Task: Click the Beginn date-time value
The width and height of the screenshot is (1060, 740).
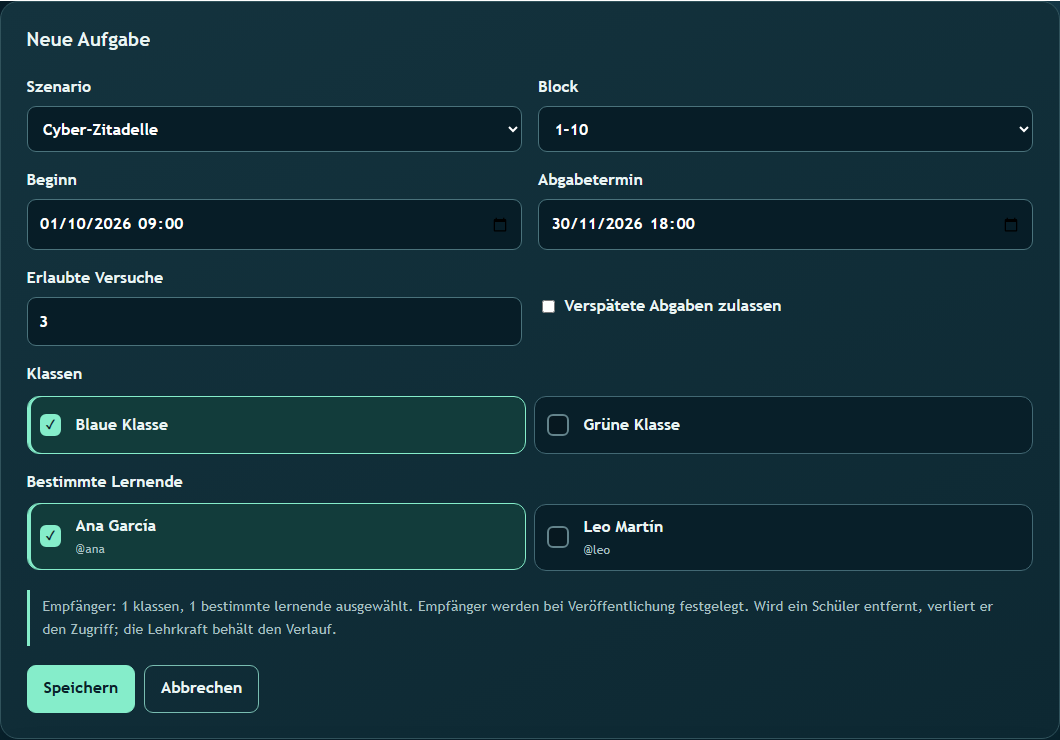Action: tap(112, 224)
